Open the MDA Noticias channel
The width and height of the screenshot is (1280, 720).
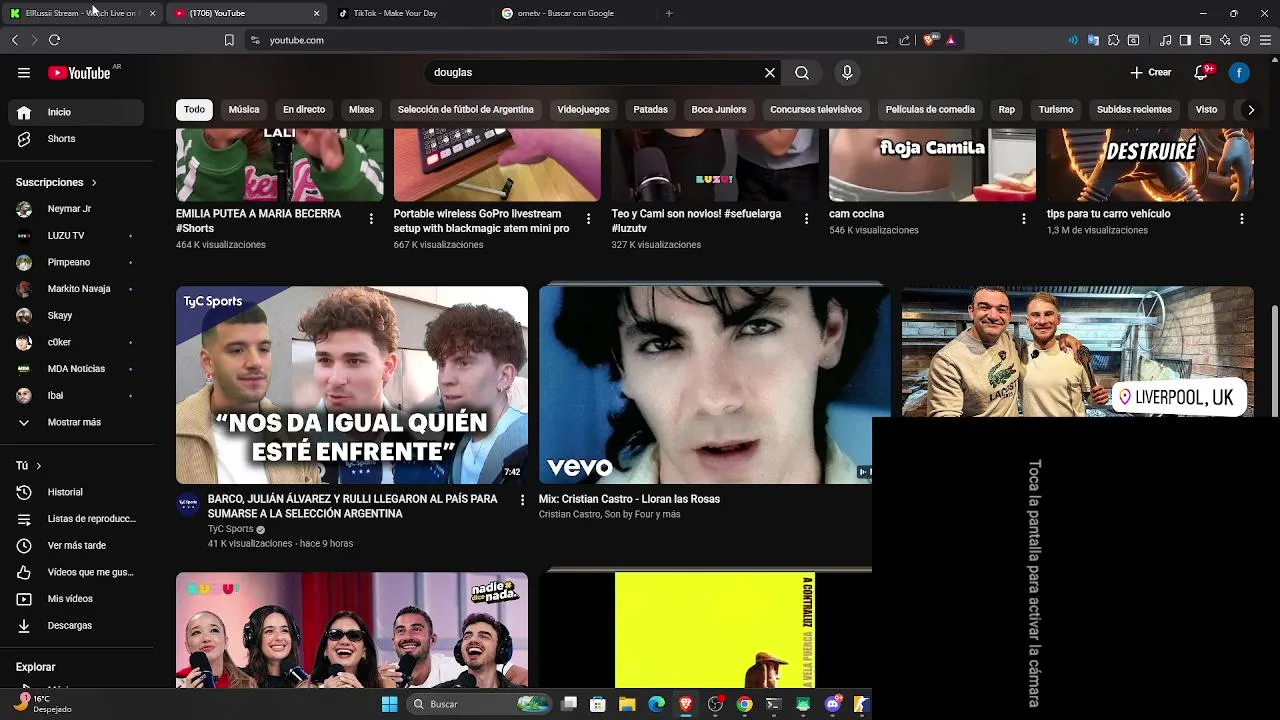pos(76,369)
